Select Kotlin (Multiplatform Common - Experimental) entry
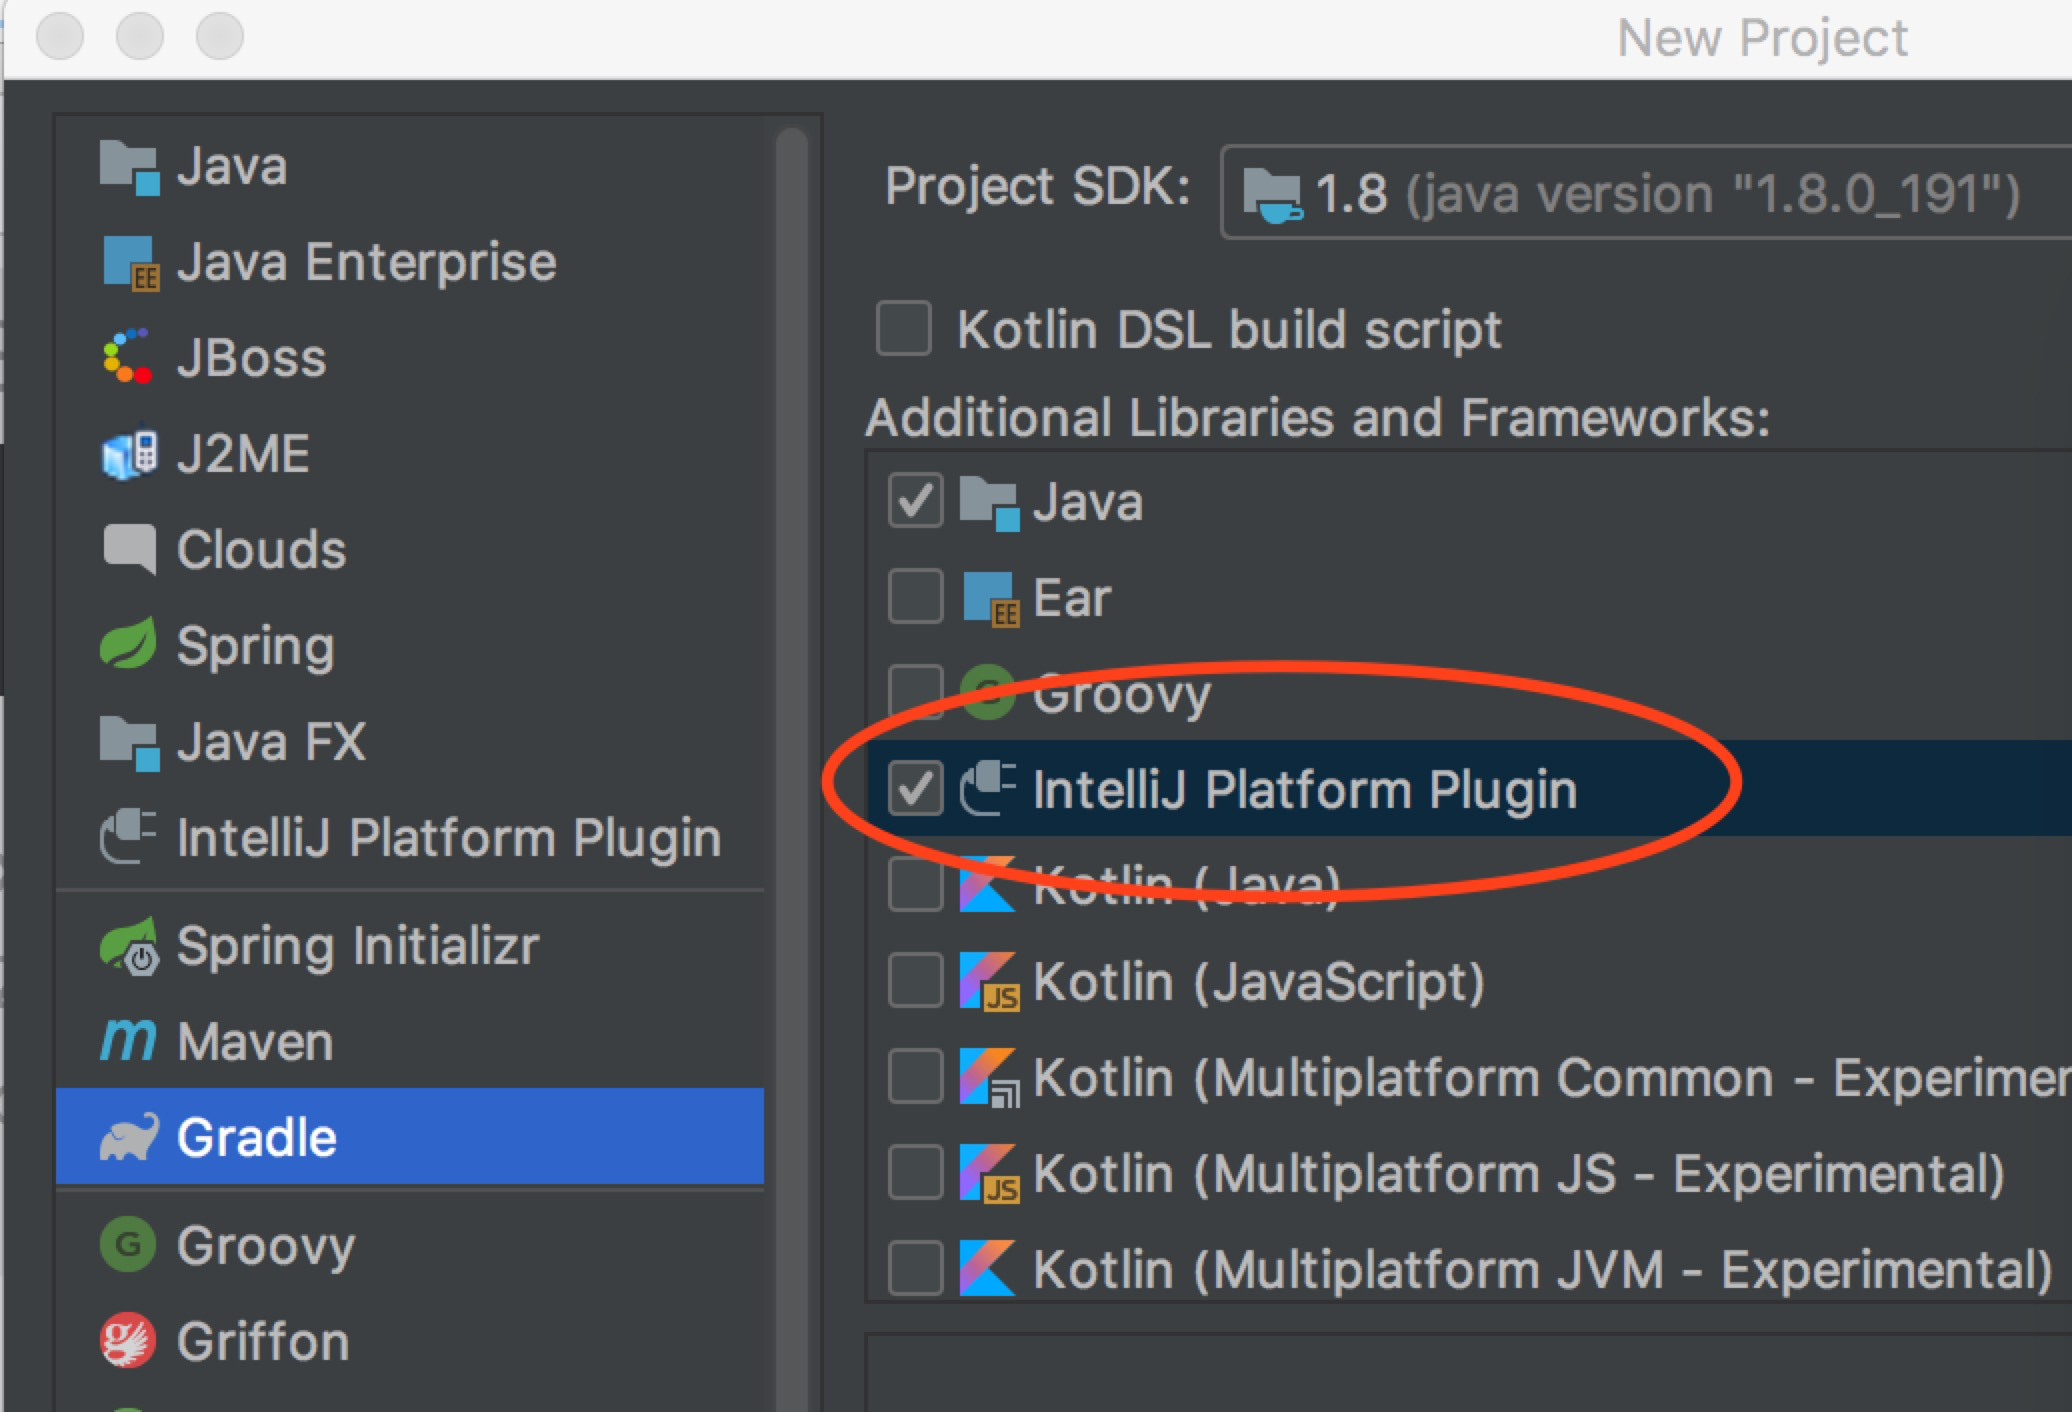The image size is (2072, 1412). [x=914, y=1076]
